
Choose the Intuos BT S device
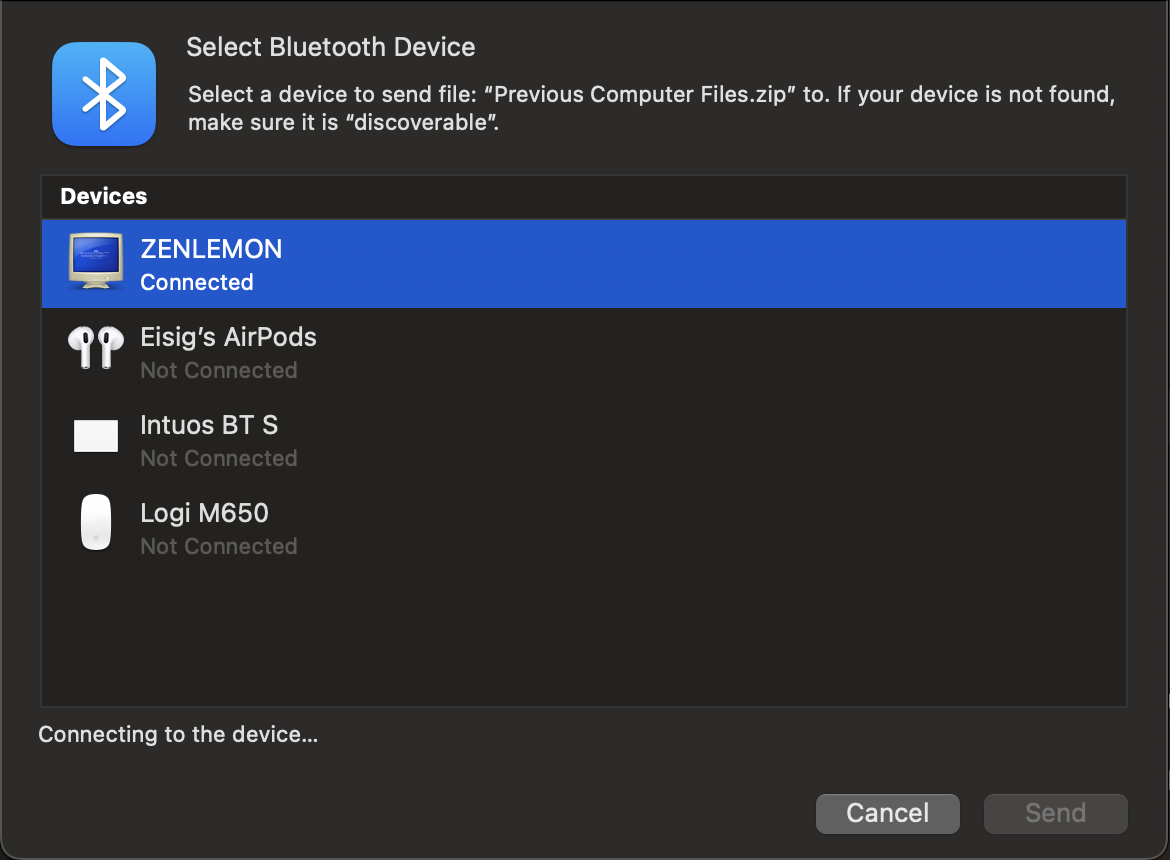pyautogui.click(x=209, y=425)
